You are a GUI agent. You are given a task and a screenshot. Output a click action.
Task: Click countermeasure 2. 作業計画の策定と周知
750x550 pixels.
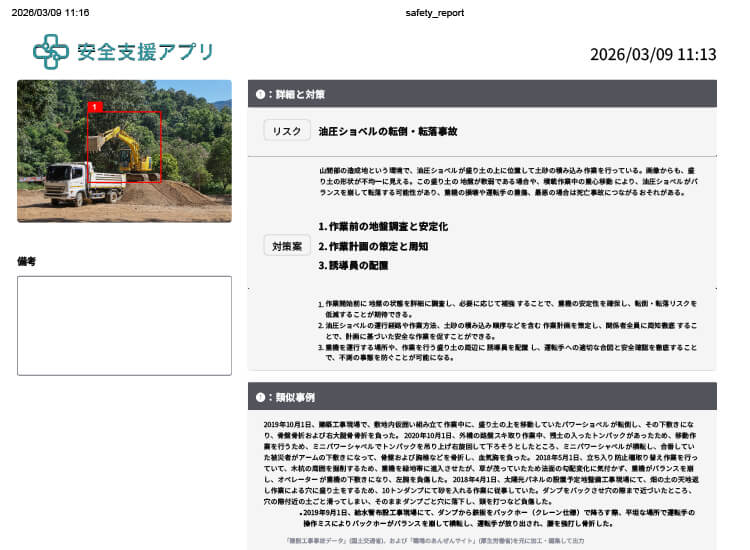click(373, 246)
